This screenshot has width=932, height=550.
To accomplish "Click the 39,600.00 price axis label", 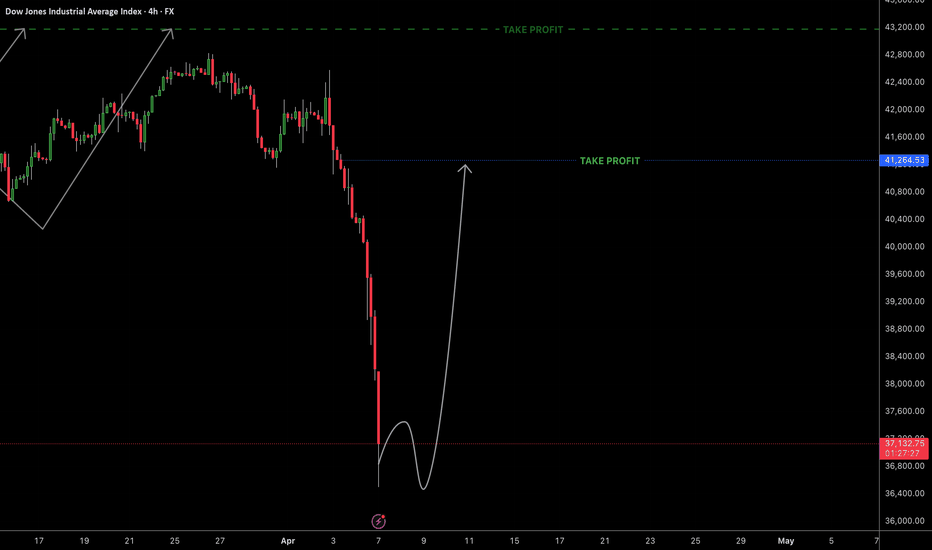I will (904, 274).
